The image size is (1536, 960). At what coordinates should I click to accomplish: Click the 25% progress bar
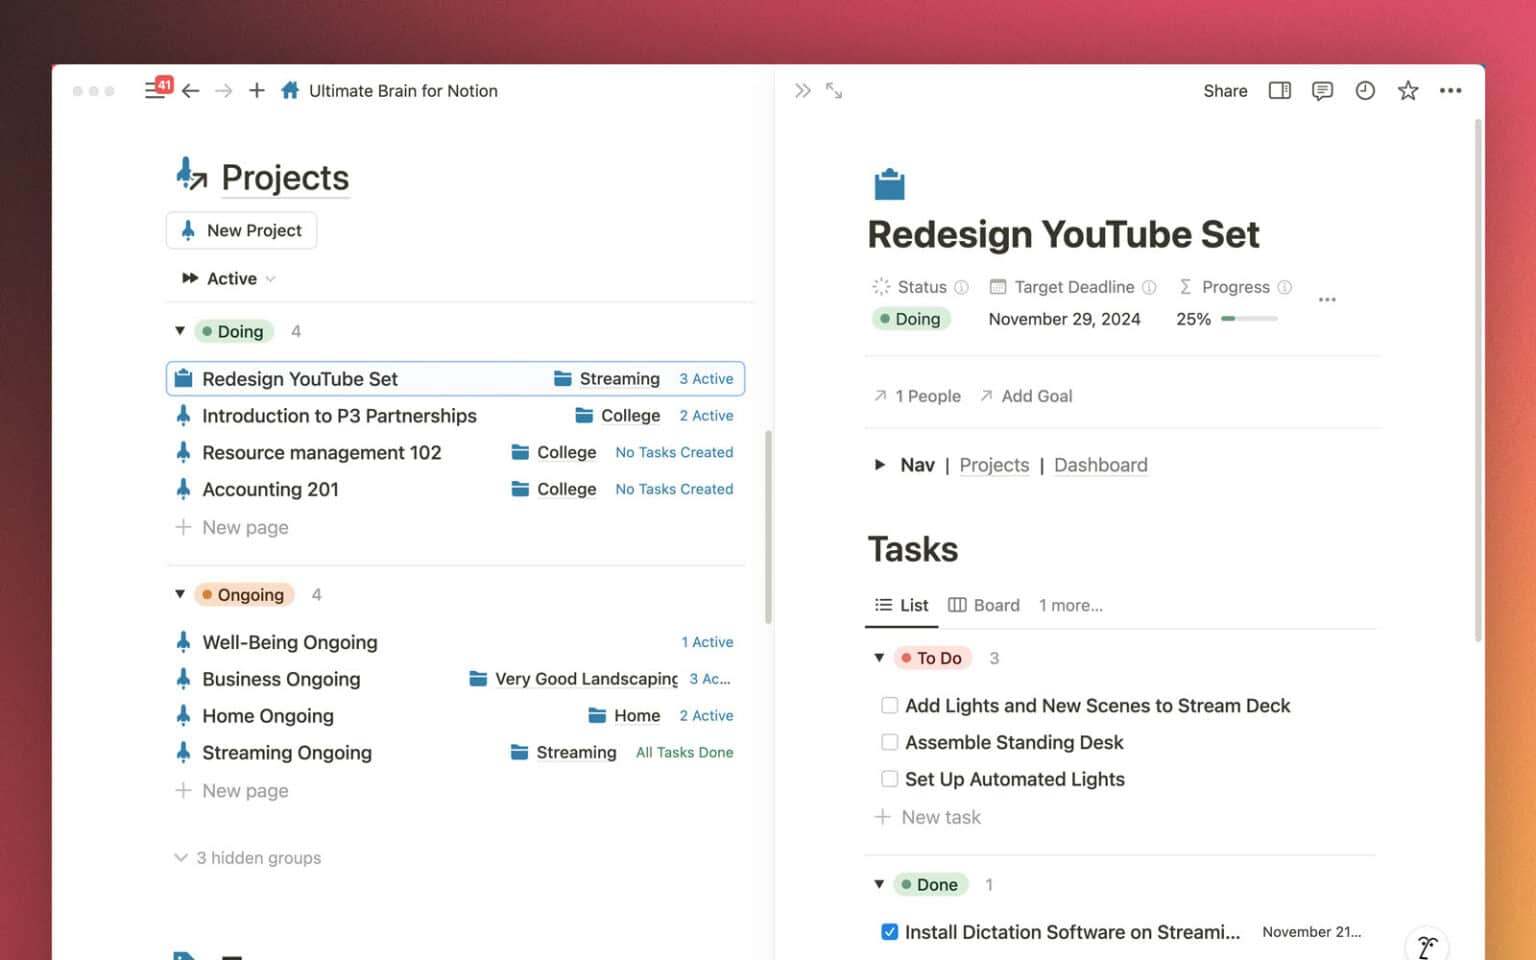(x=1249, y=319)
